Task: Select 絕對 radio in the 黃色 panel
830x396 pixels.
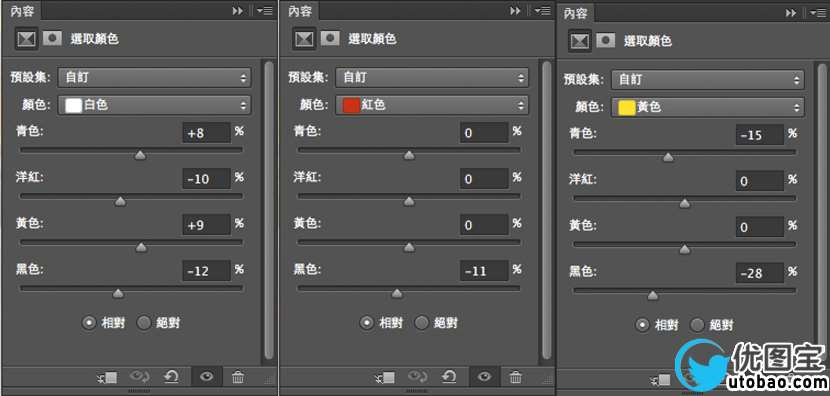Action: tap(698, 325)
